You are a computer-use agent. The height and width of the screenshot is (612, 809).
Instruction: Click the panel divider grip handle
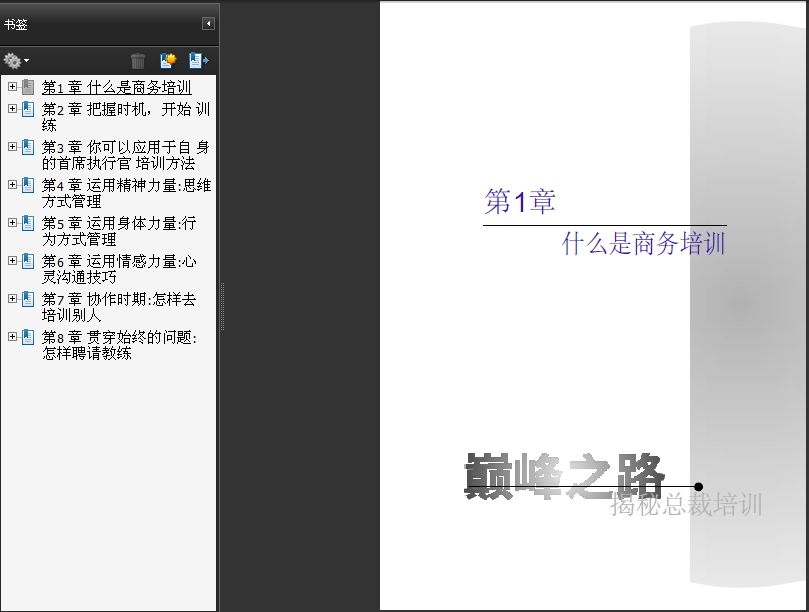[x=222, y=306]
